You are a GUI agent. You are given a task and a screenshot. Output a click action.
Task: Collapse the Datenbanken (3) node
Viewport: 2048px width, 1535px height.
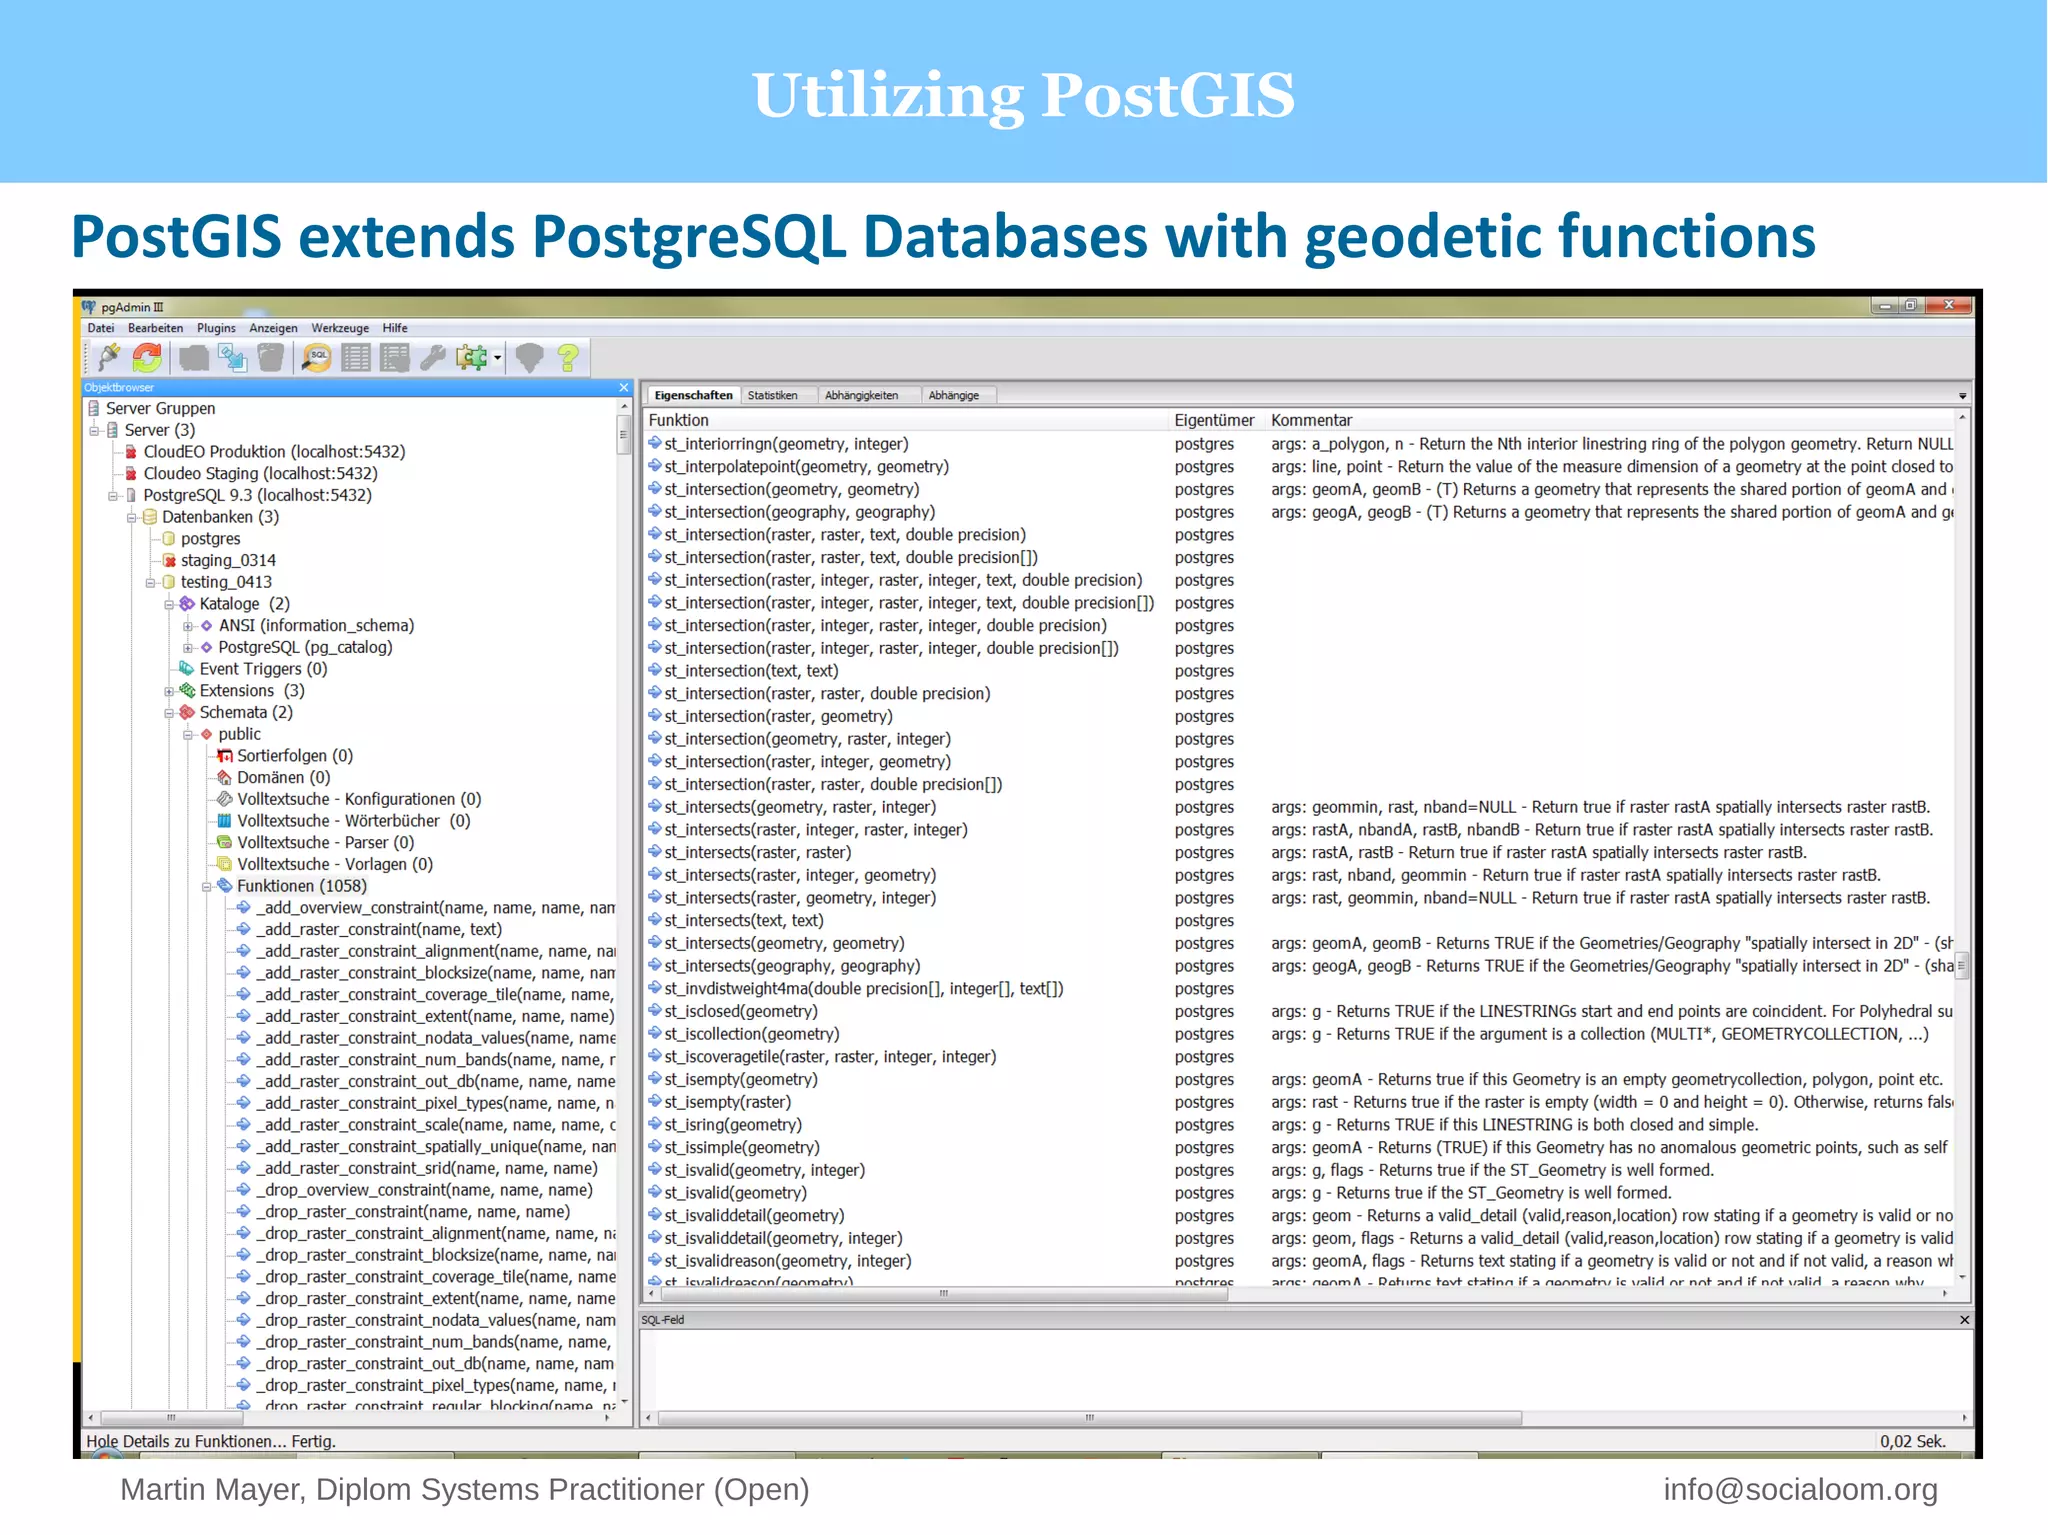tap(132, 517)
